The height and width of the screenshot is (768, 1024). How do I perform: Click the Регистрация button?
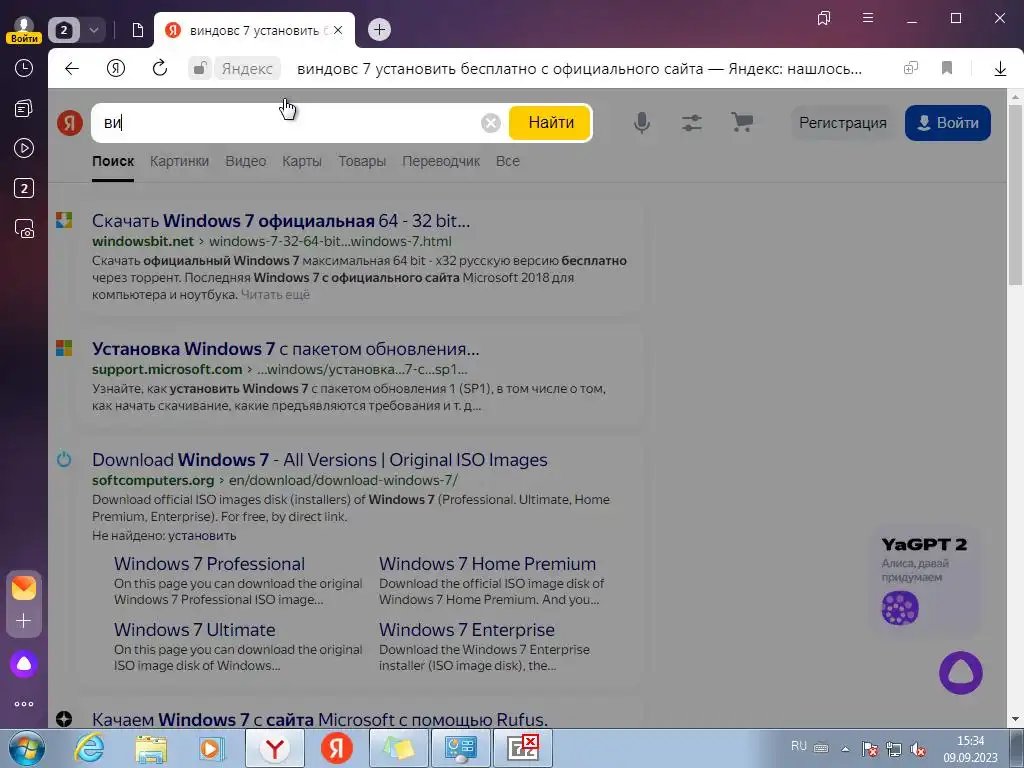[842, 123]
